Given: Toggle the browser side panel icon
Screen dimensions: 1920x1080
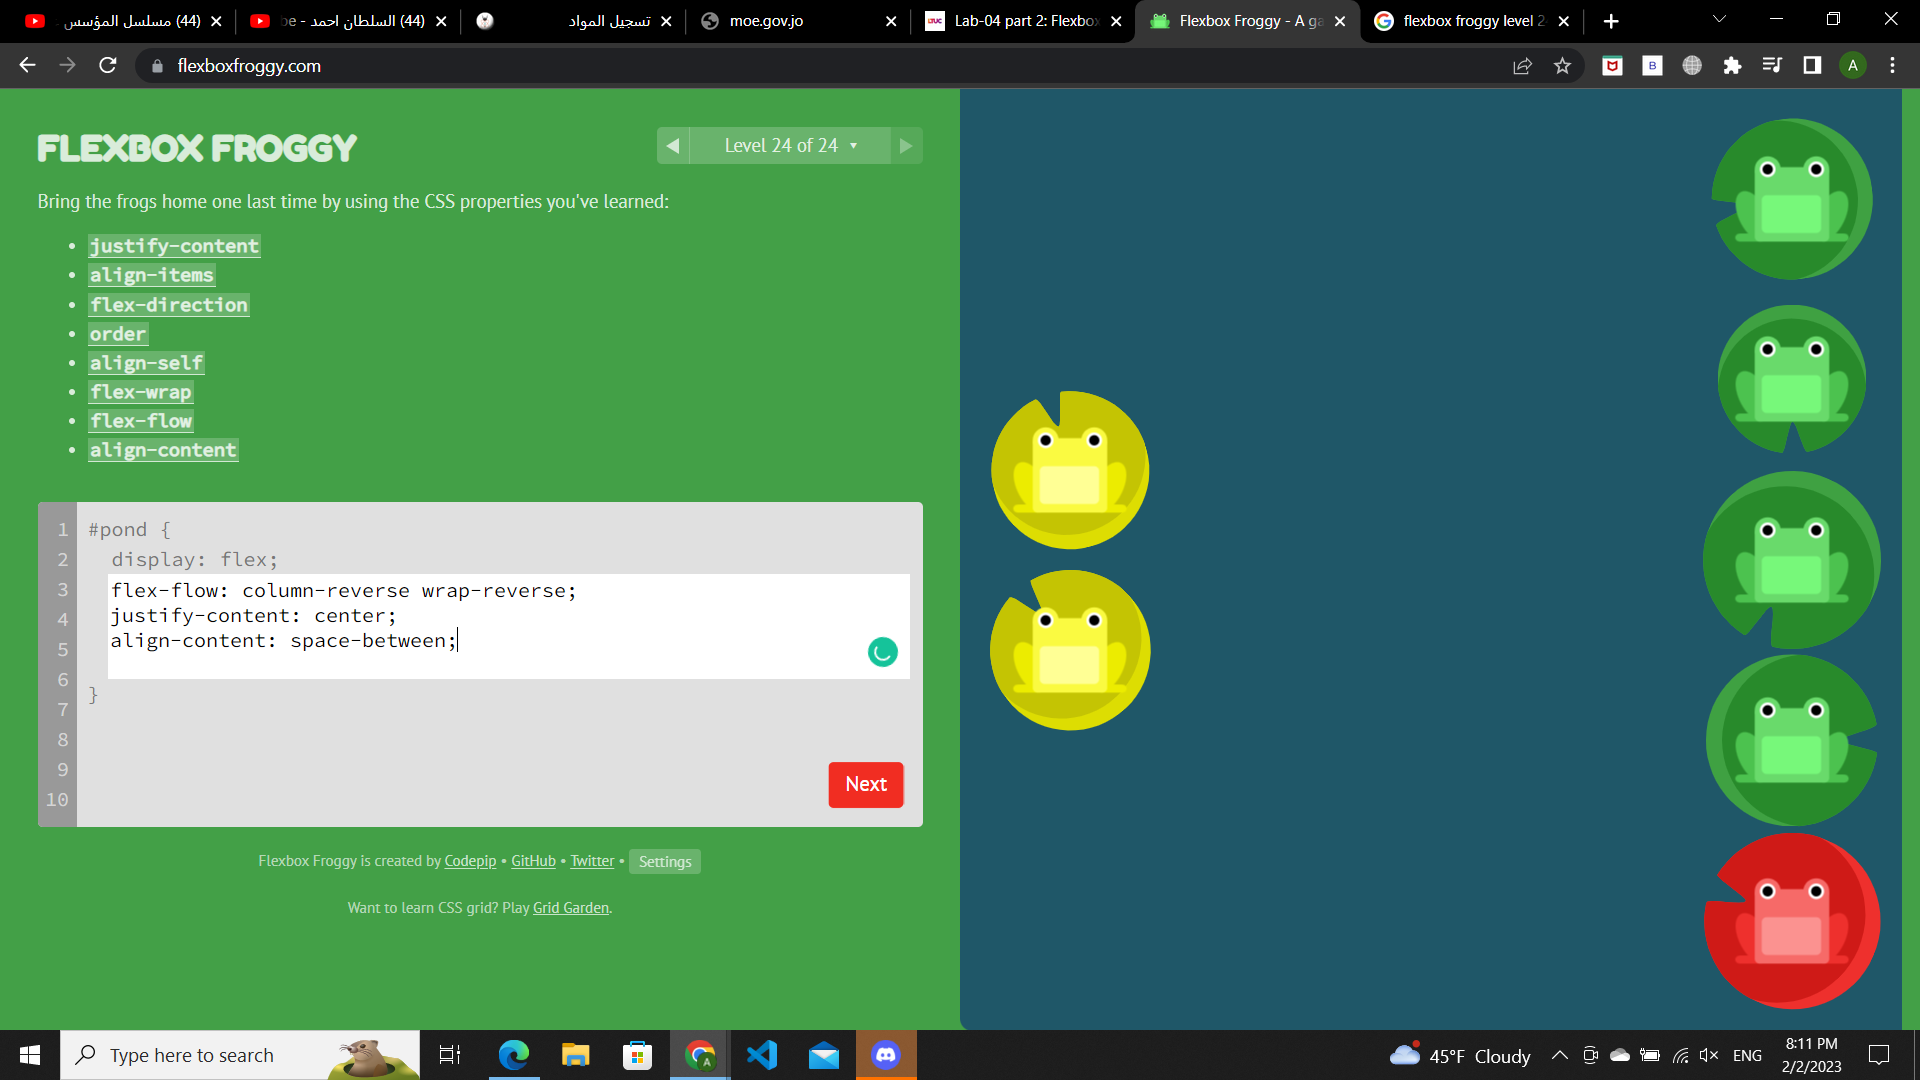Looking at the screenshot, I should point(1812,66).
